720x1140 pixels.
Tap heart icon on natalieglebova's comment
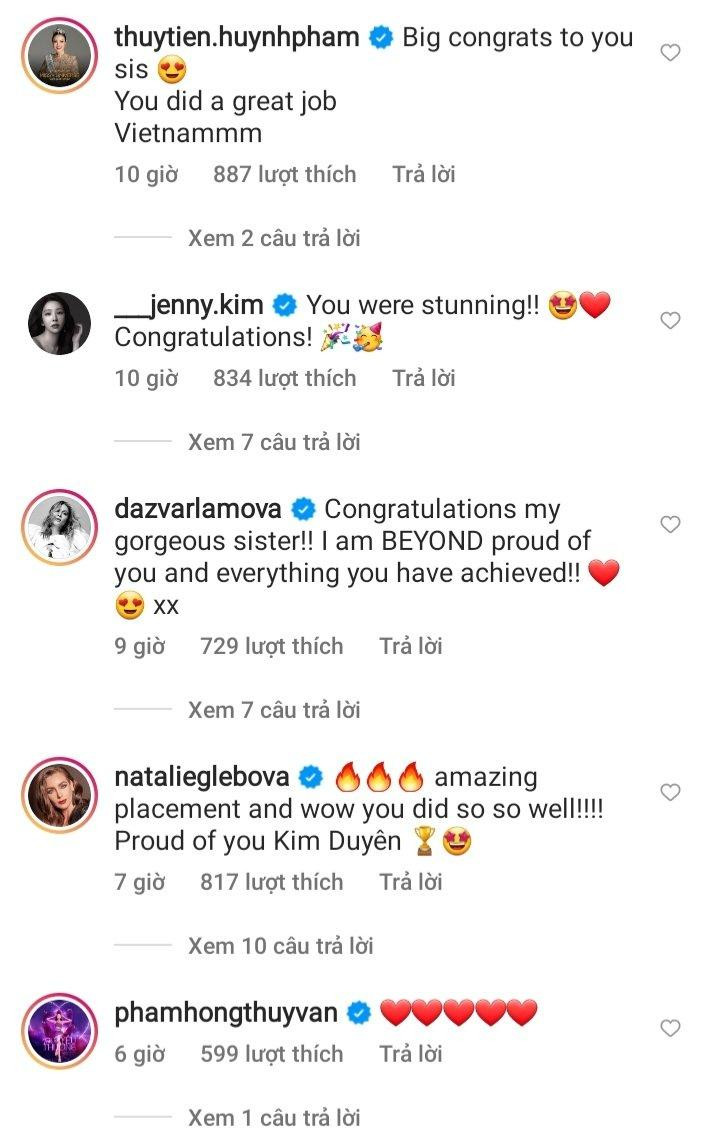click(x=670, y=792)
